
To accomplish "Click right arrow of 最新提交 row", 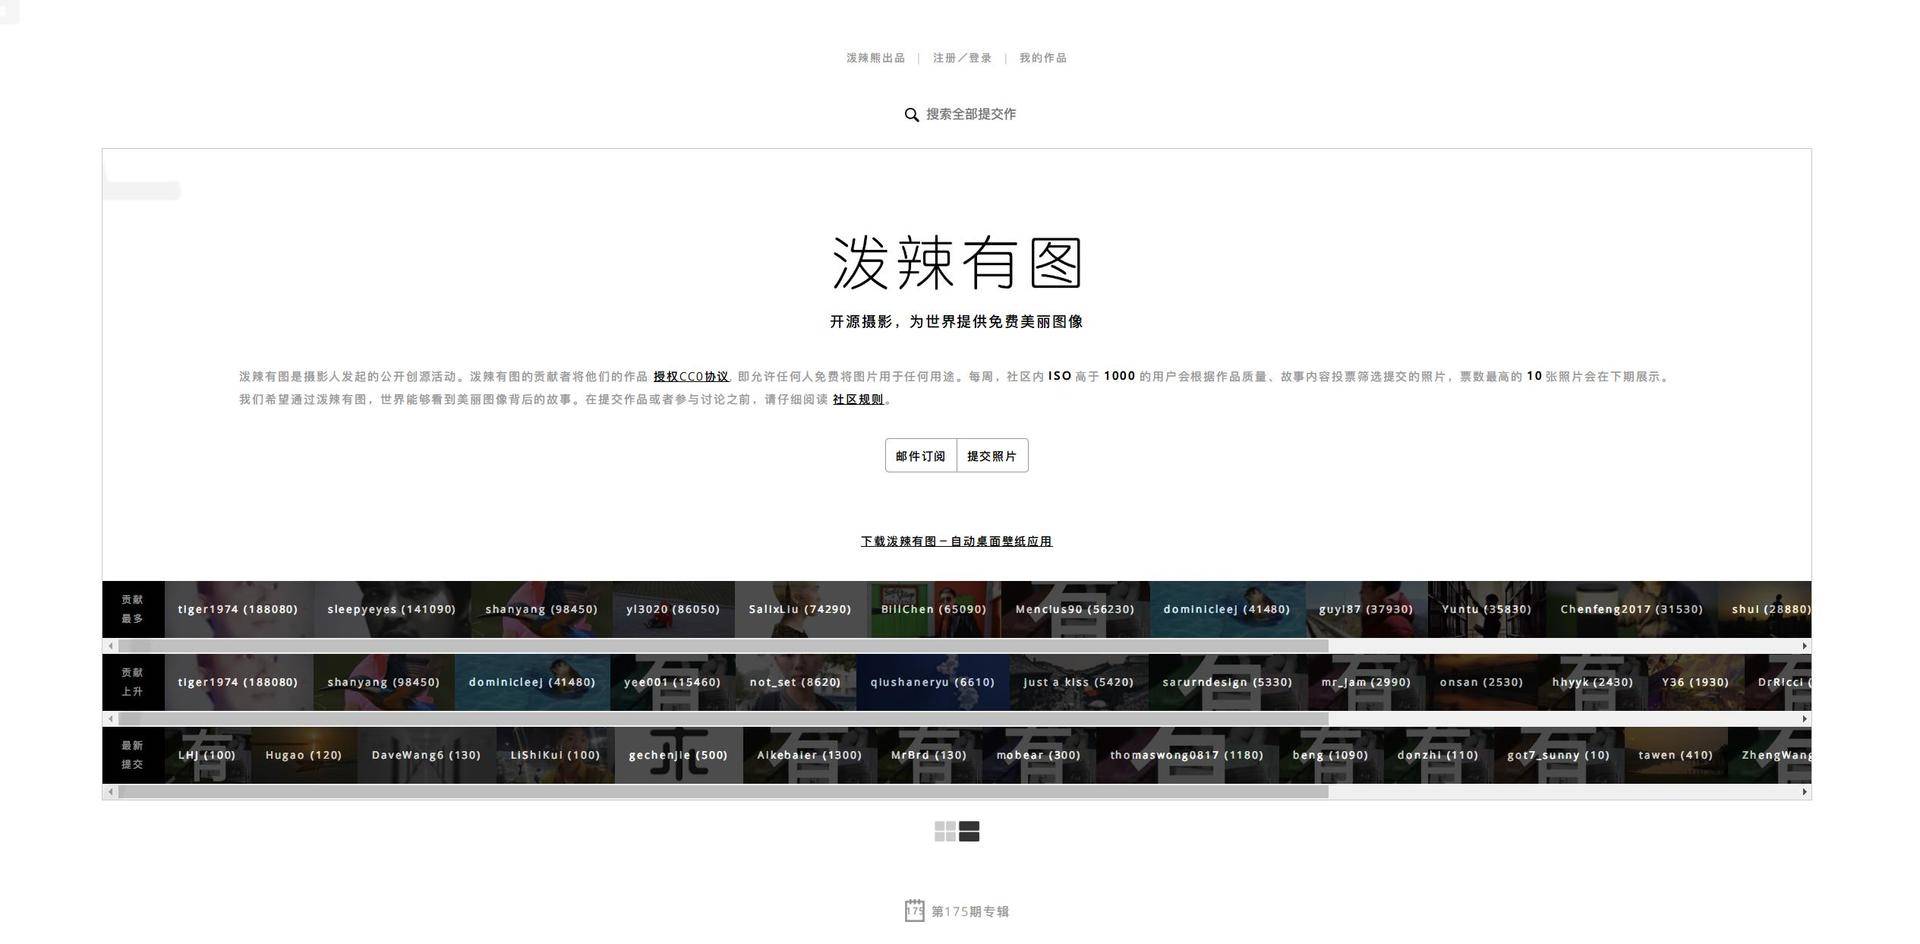I will point(1804,791).
